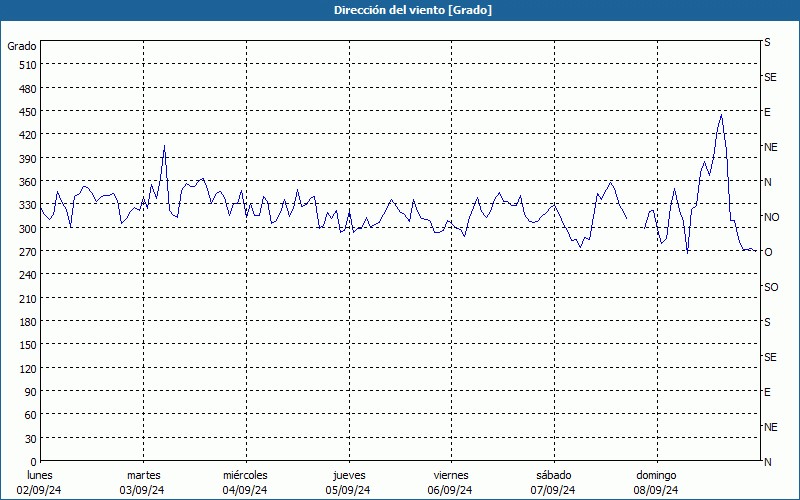Click the 240 value on the degree axis
Viewport: 800px width, 500px height.
(x=28, y=276)
